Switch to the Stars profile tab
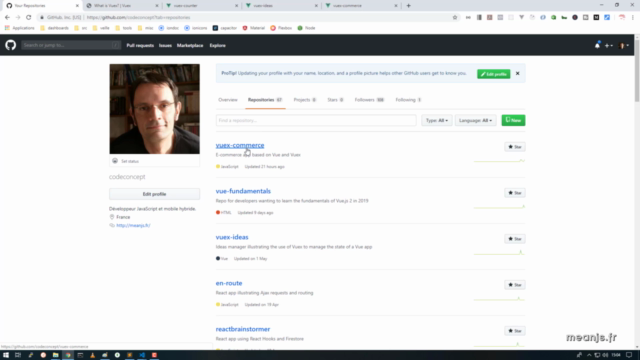The width and height of the screenshot is (640, 360). 335,100
